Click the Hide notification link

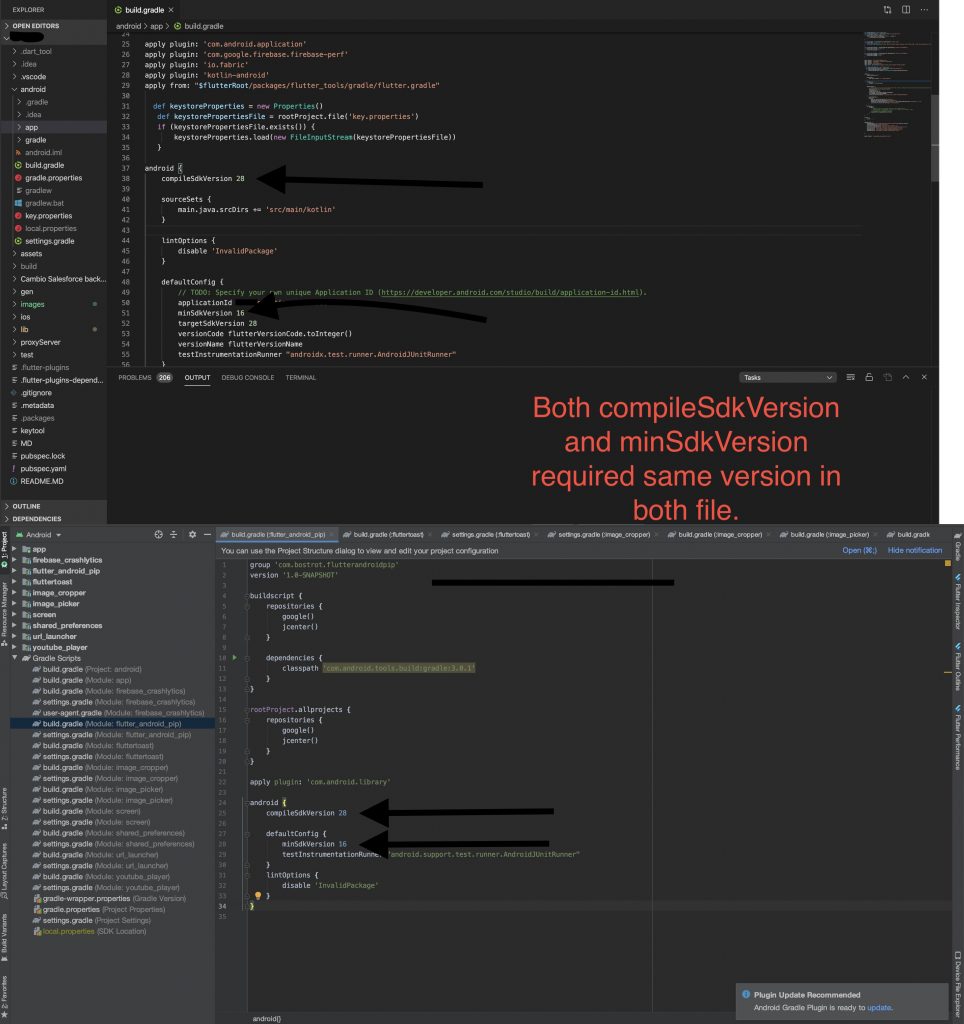[x=914, y=550]
